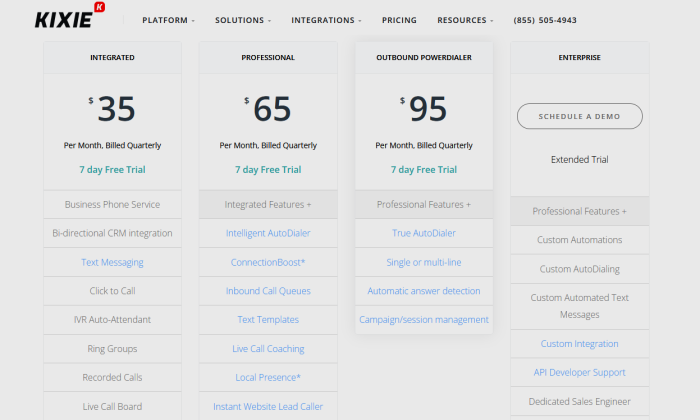
Task: Click Integrated Features + row
Action: [268, 204]
